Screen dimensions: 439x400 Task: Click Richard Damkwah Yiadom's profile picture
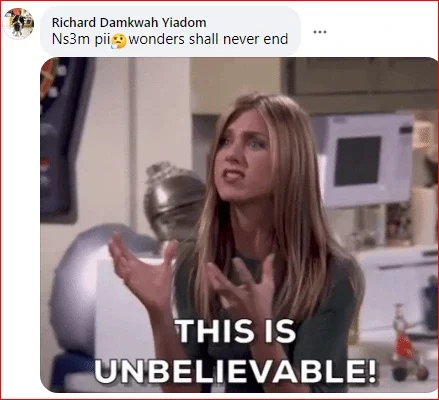pyautogui.click(x=18, y=23)
